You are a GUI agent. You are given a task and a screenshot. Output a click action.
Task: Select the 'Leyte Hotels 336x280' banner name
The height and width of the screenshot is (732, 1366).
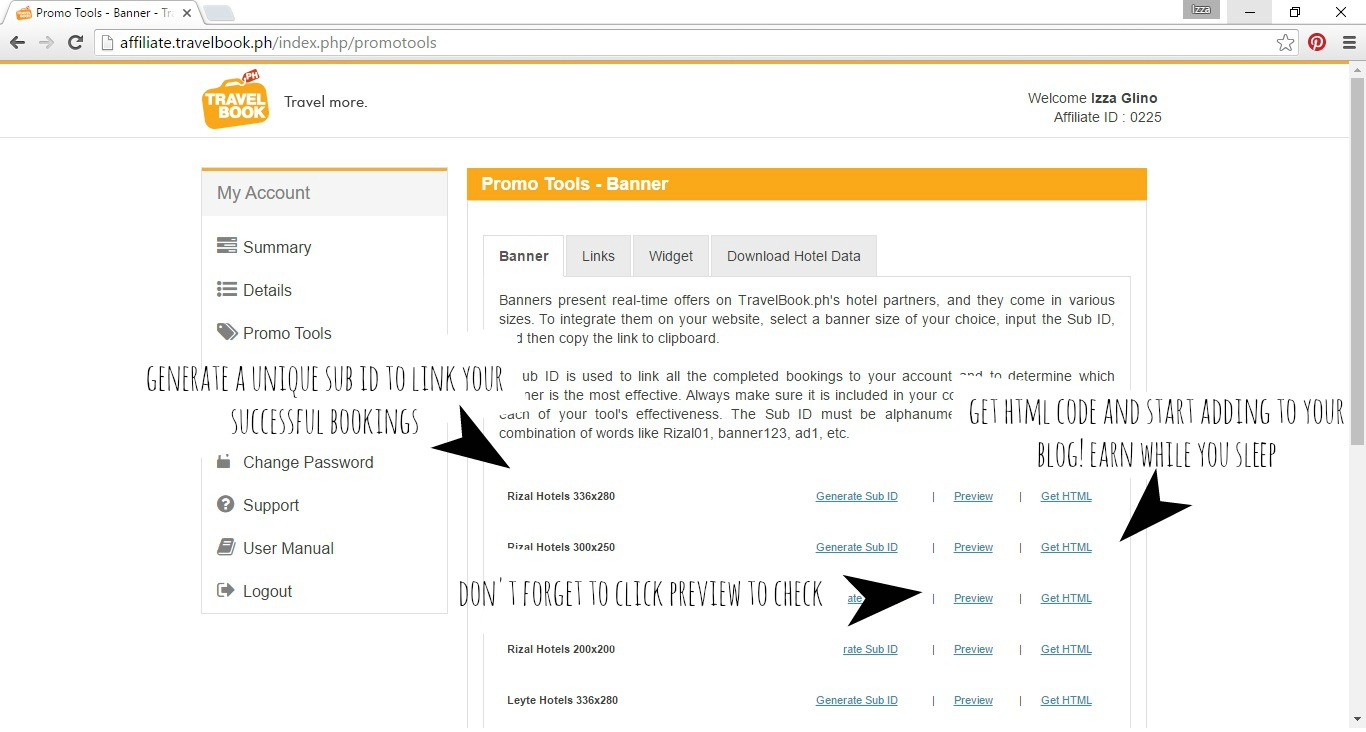click(x=562, y=700)
